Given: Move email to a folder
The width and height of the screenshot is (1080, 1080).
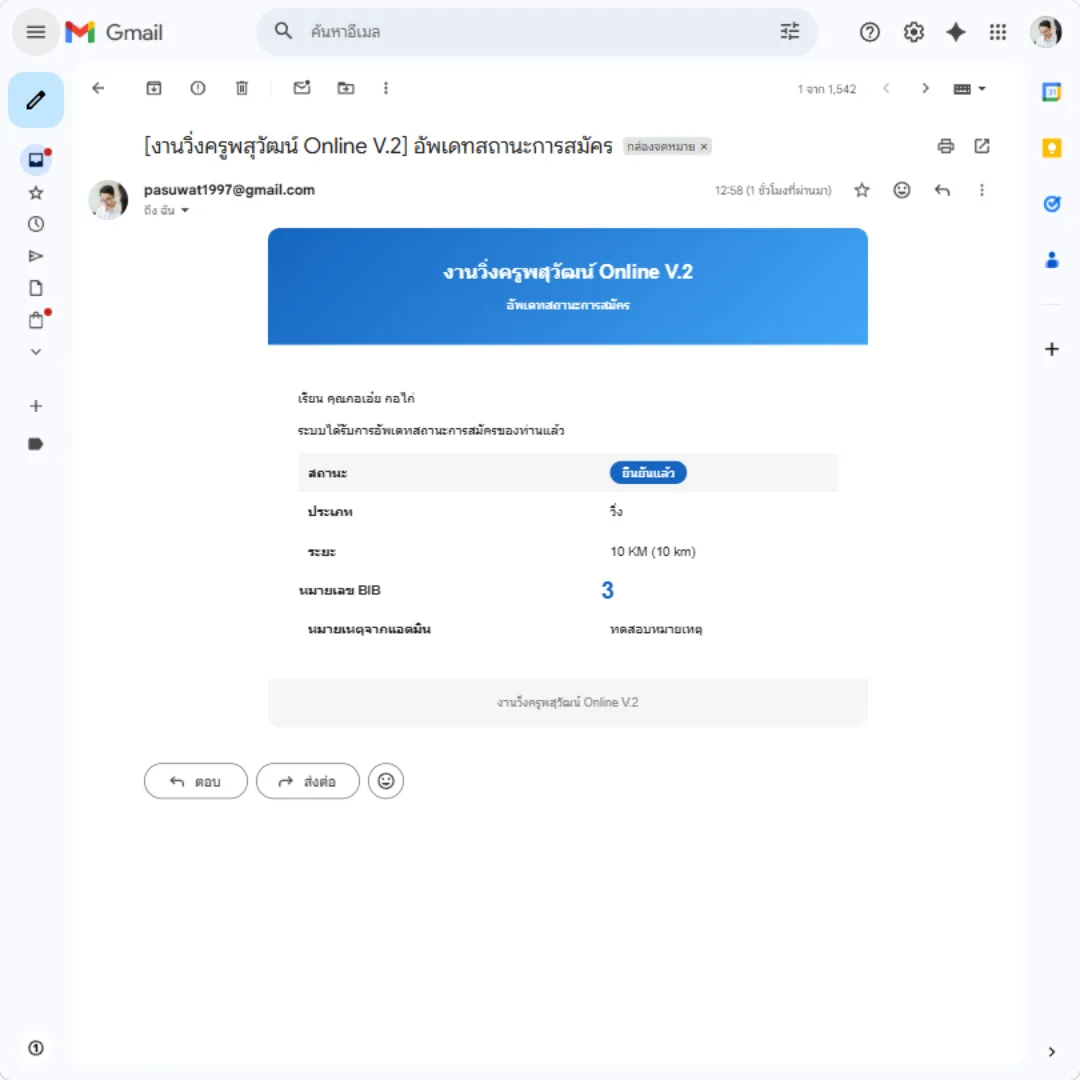Looking at the screenshot, I should pyautogui.click(x=346, y=88).
